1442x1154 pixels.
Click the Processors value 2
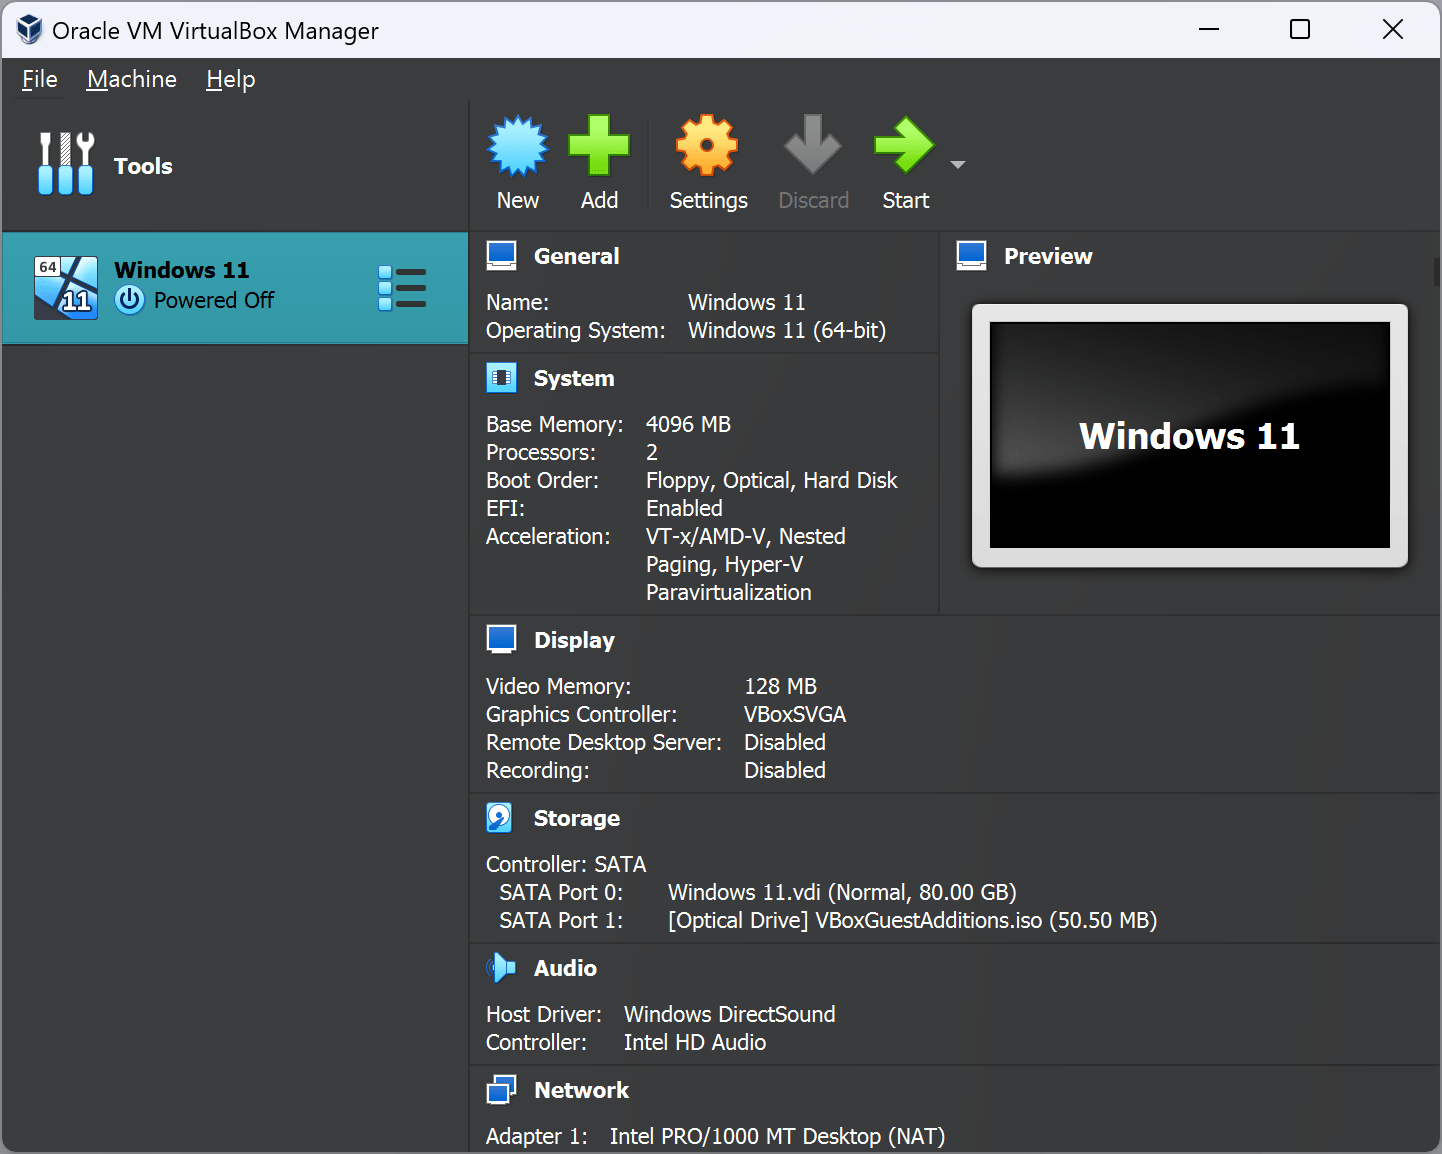pos(652,452)
